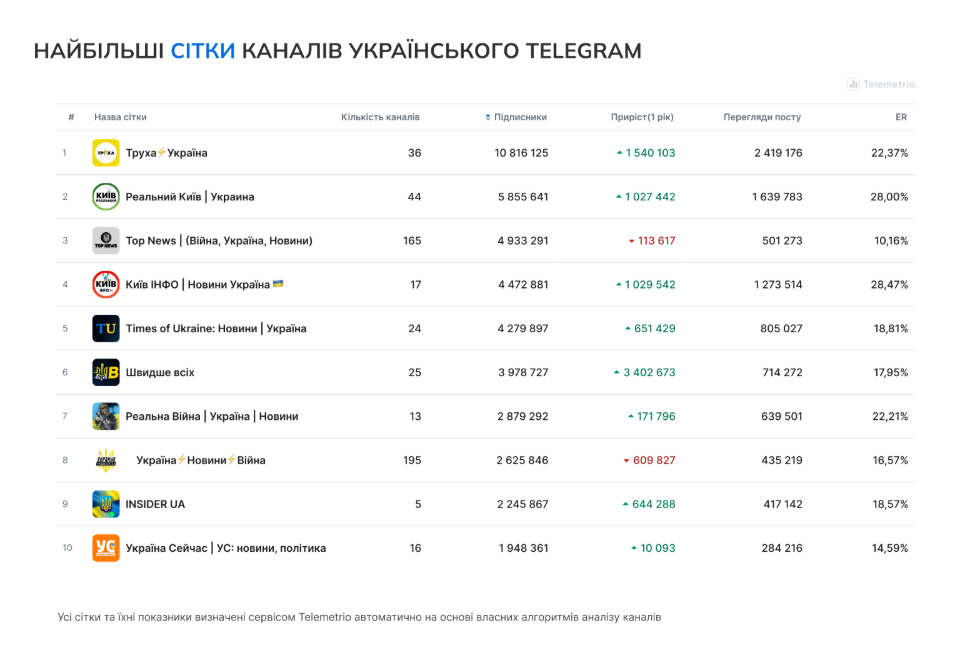Click the Труха Україна yellow channel avatar
Viewport: 971px width, 661px height.
point(106,153)
